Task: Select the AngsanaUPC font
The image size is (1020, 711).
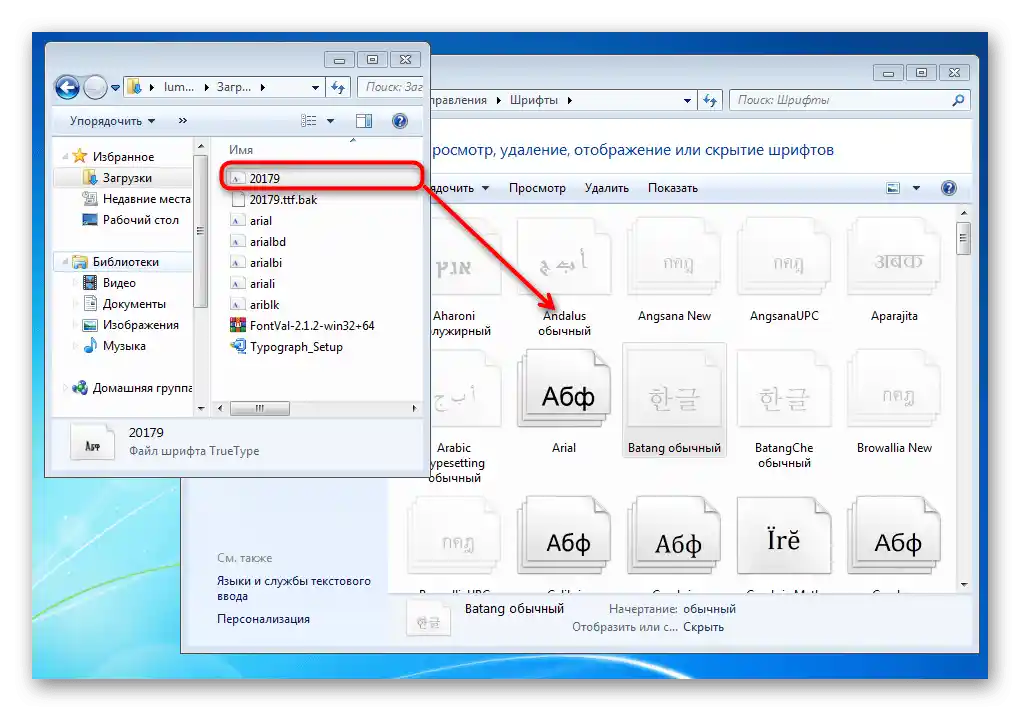Action: coord(784,269)
